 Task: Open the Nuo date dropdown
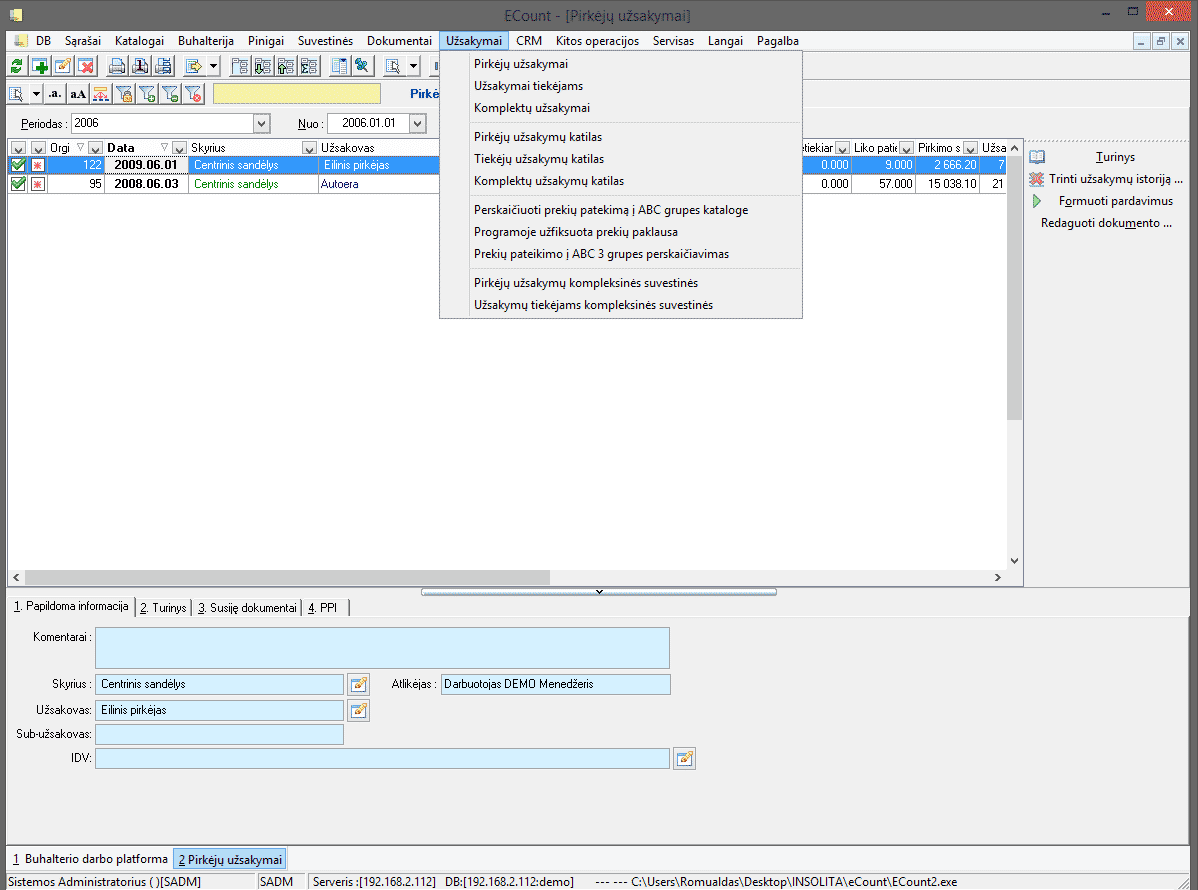(417, 124)
